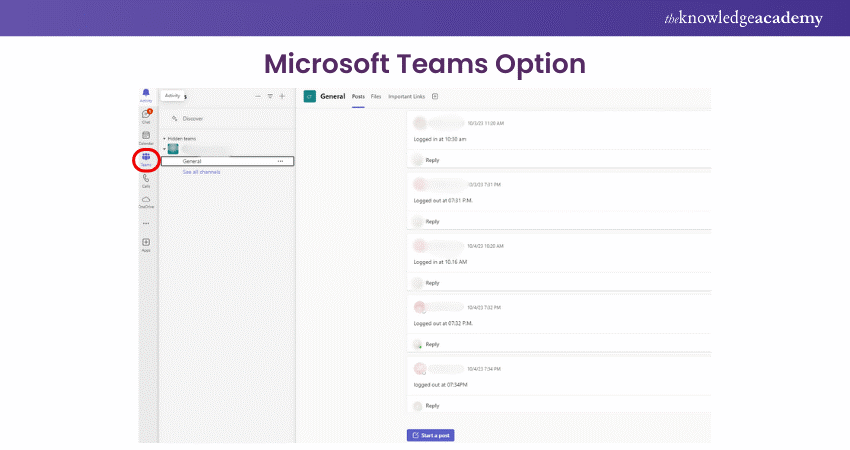Open Chat from the left sidebar

click(x=146, y=115)
